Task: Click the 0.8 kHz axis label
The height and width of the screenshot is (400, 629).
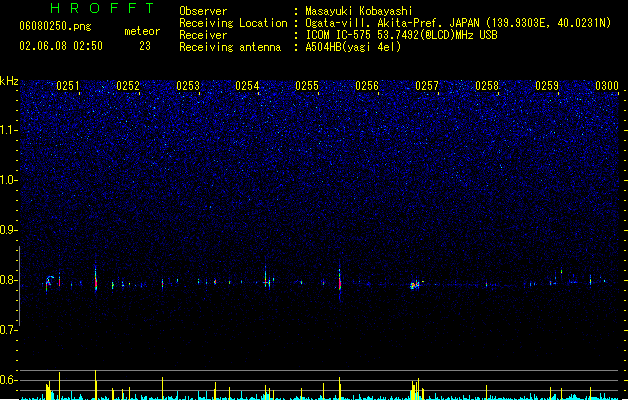Action: click(x=9, y=280)
